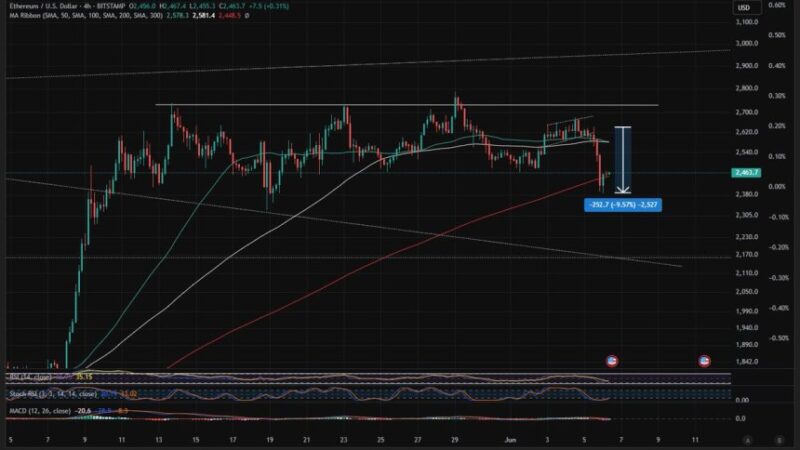Click the round button right of auto scale

779,440
